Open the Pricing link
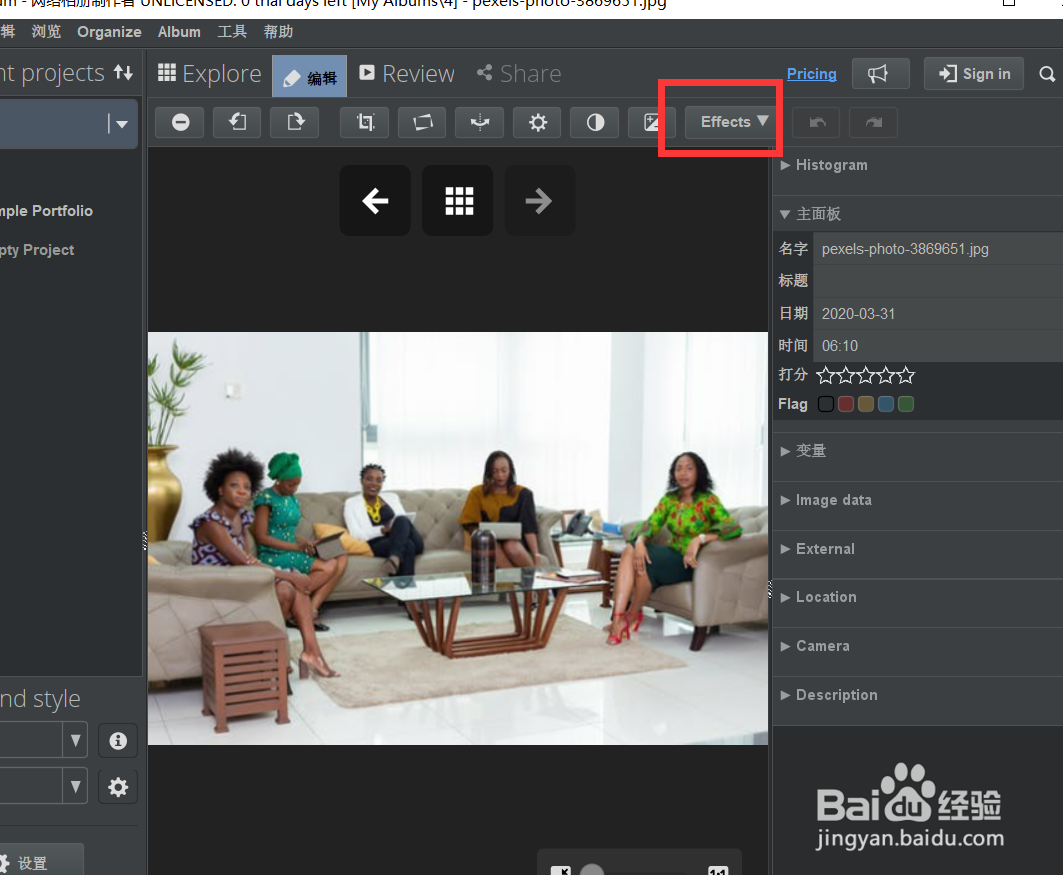The height and width of the screenshot is (875, 1063). tap(811, 74)
